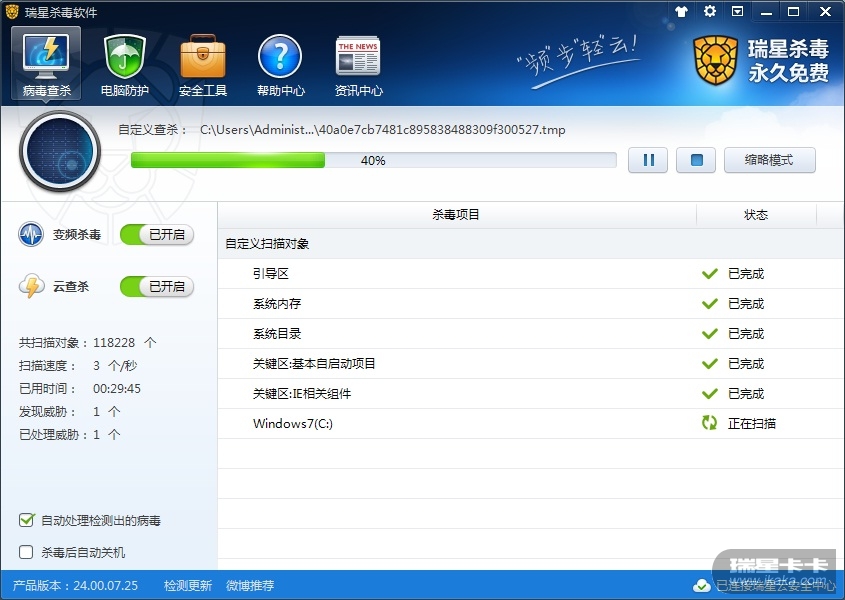This screenshot has width=845, height=600.
Task: Click the Rising lion logo
Action: 716,60
